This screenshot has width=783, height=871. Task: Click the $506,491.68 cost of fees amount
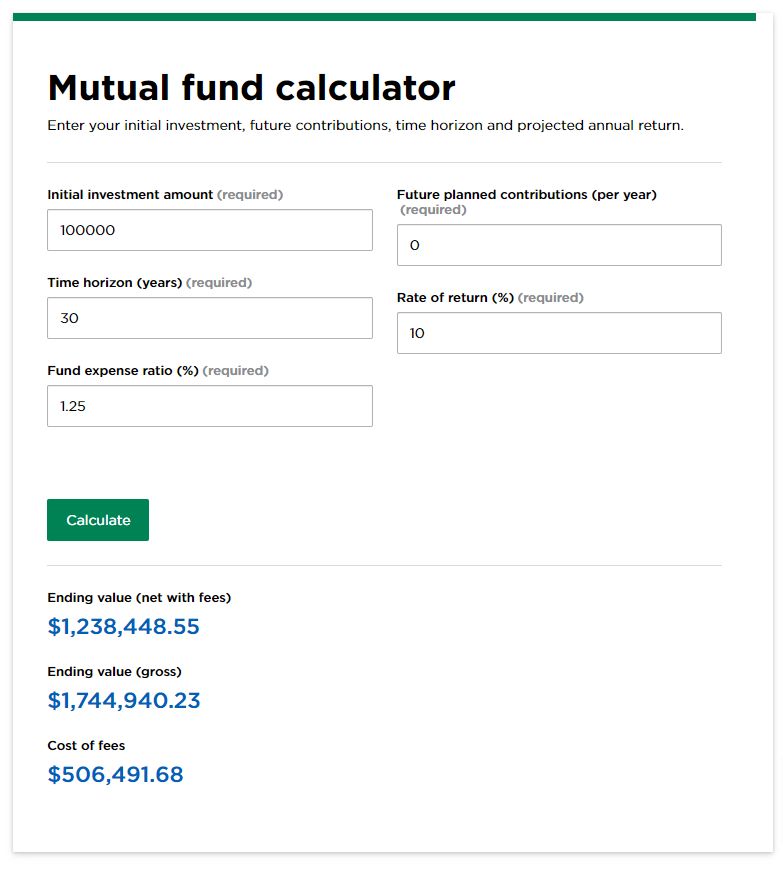coord(115,775)
